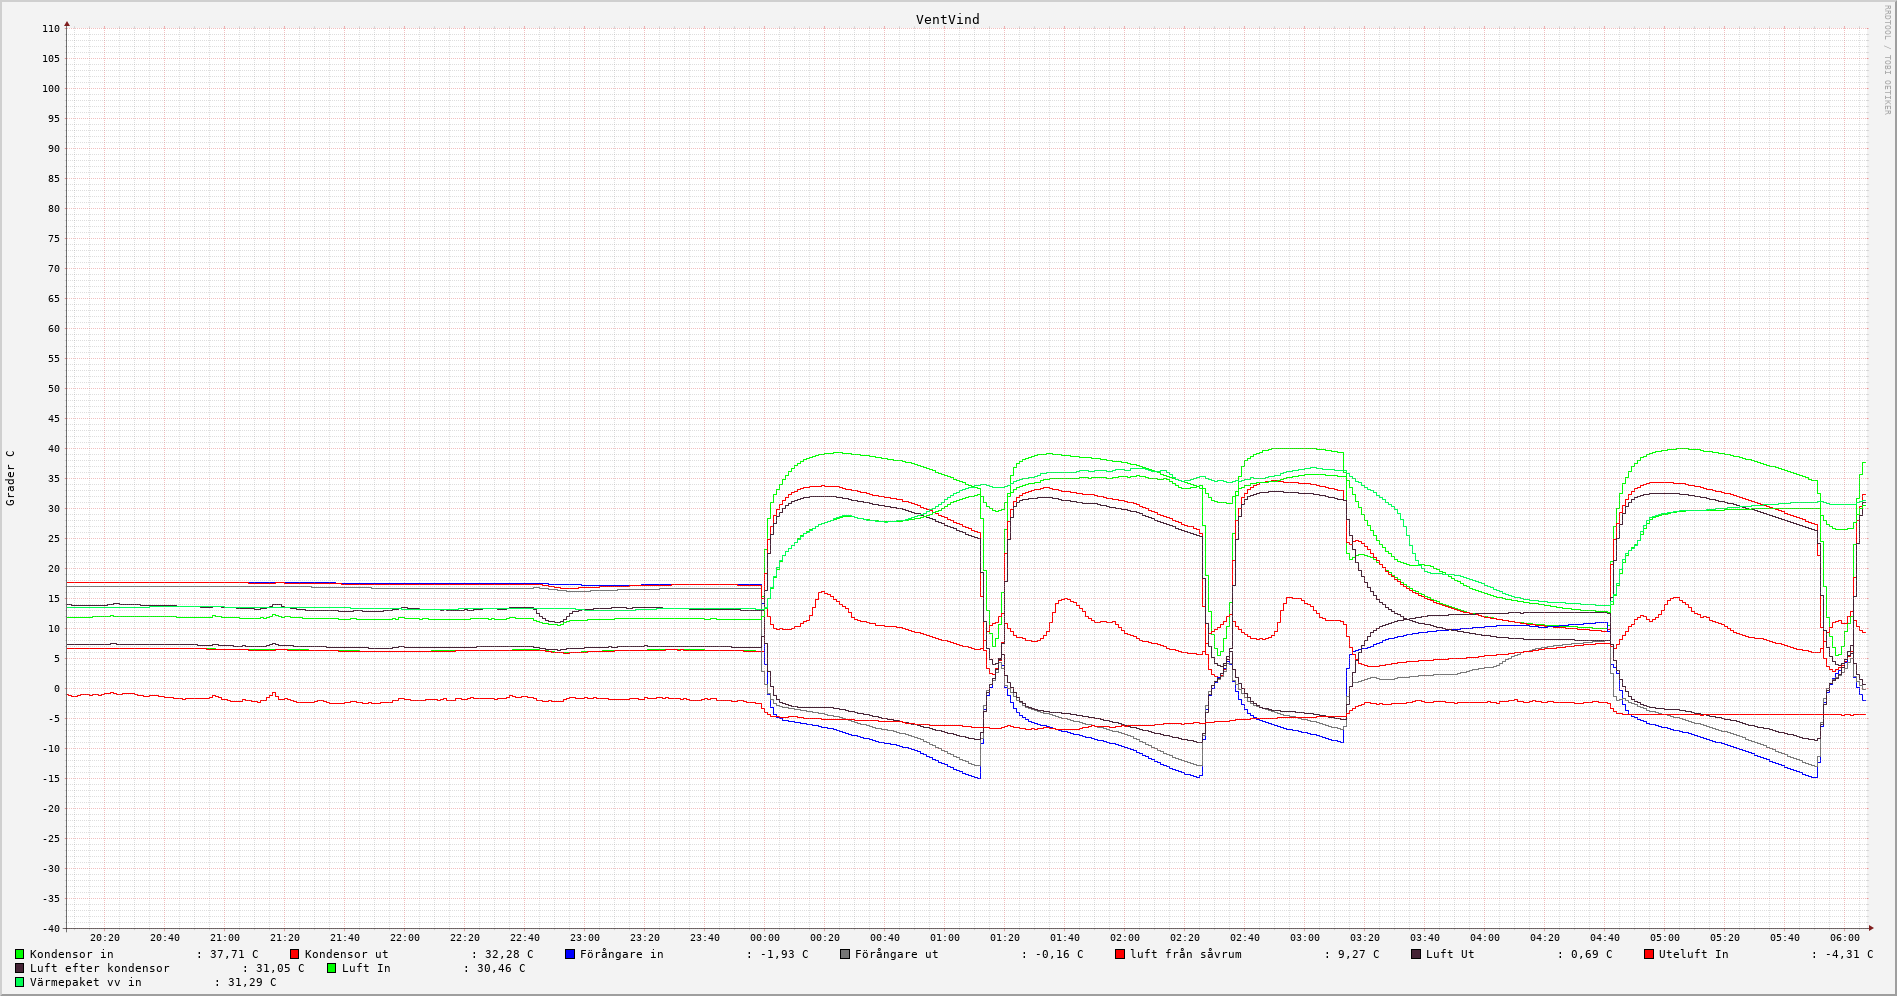Click the red Uteluft In legend swatch
Viewport: 1897px width, 996px height.
point(1649,954)
